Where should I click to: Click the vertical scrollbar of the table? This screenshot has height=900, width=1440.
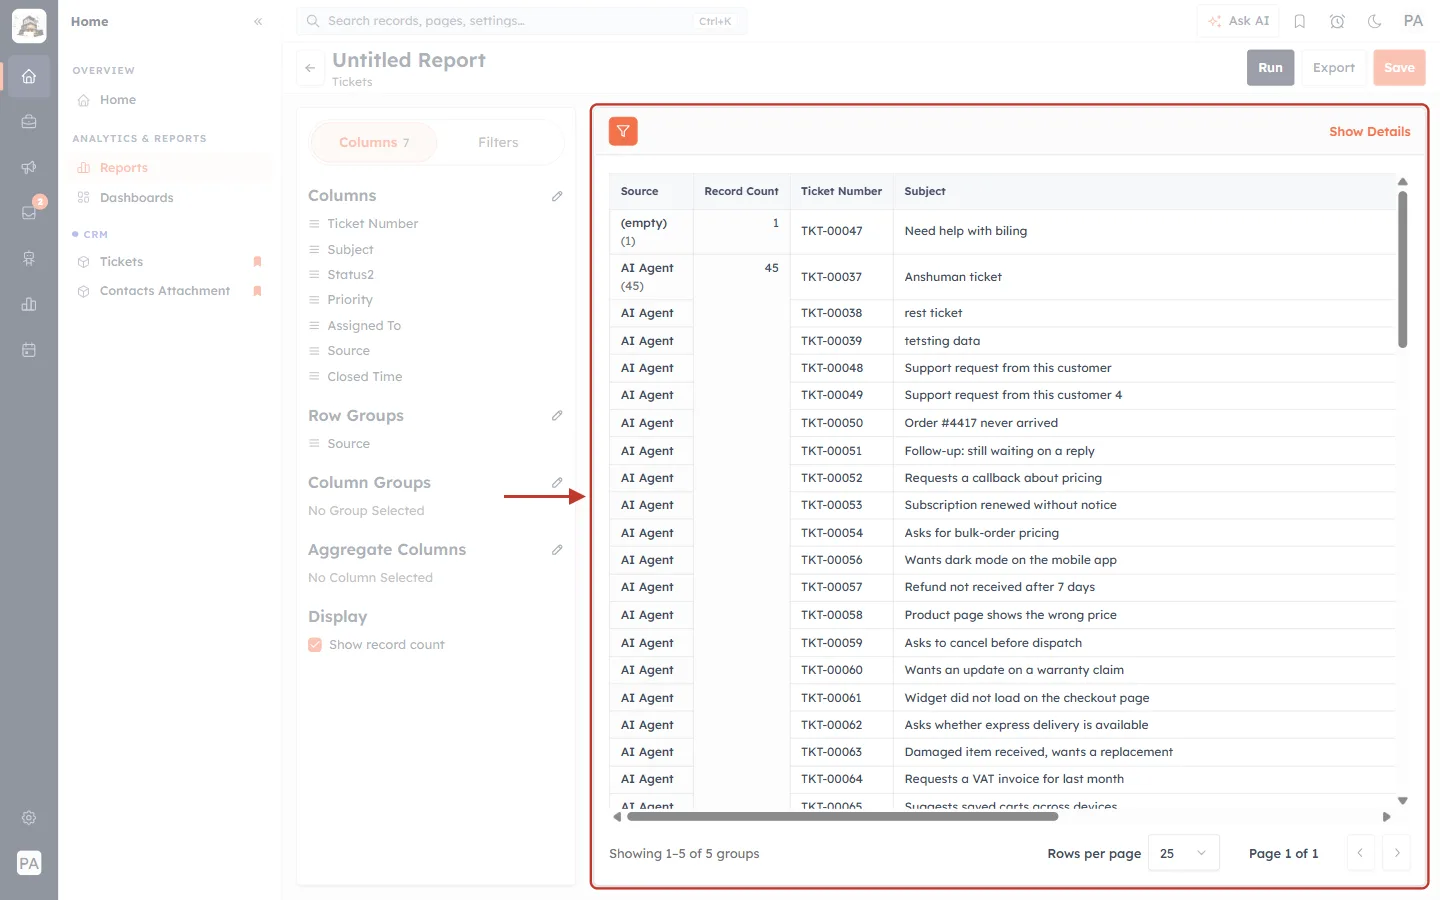coord(1402,270)
